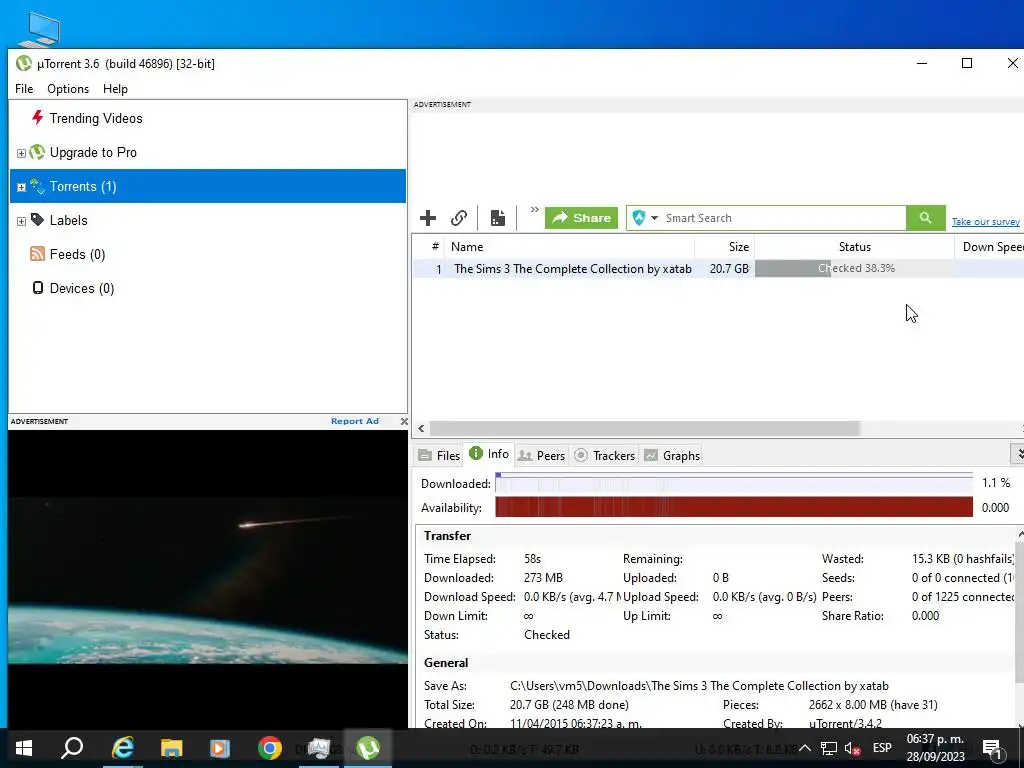Click the green search magnifier button
Image resolution: width=1024 pixels, height=768 pixels.
[925, 218]
